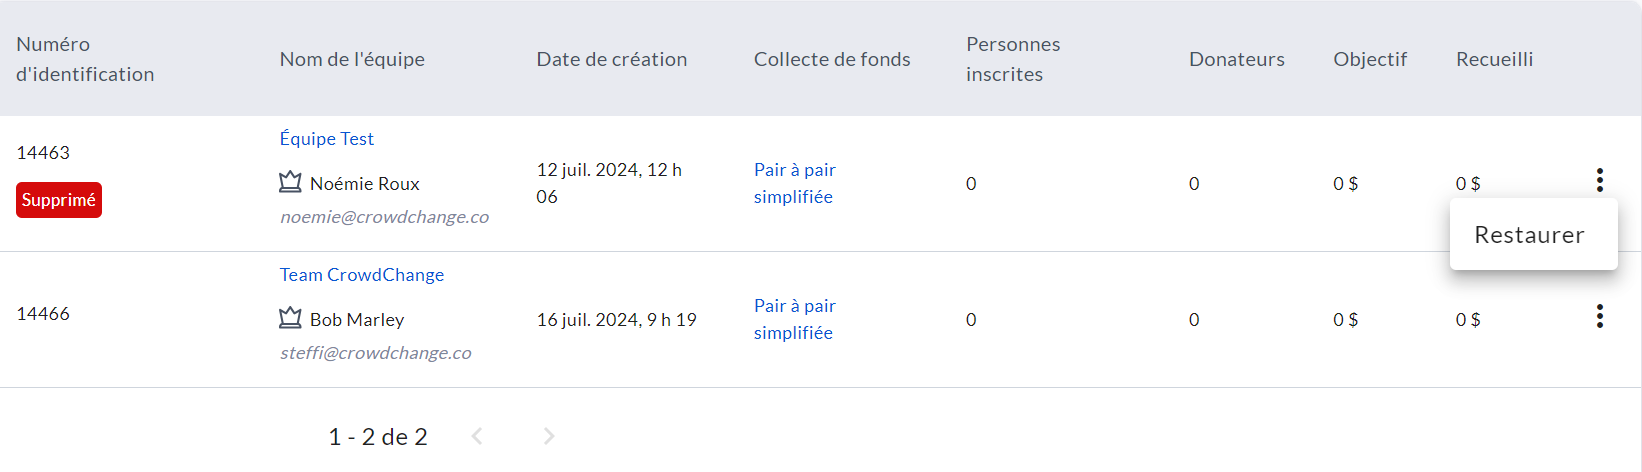Click the crown icon beside Noémie Roux
Viewport: 1642px width, 472px height.
pos(290,182)
